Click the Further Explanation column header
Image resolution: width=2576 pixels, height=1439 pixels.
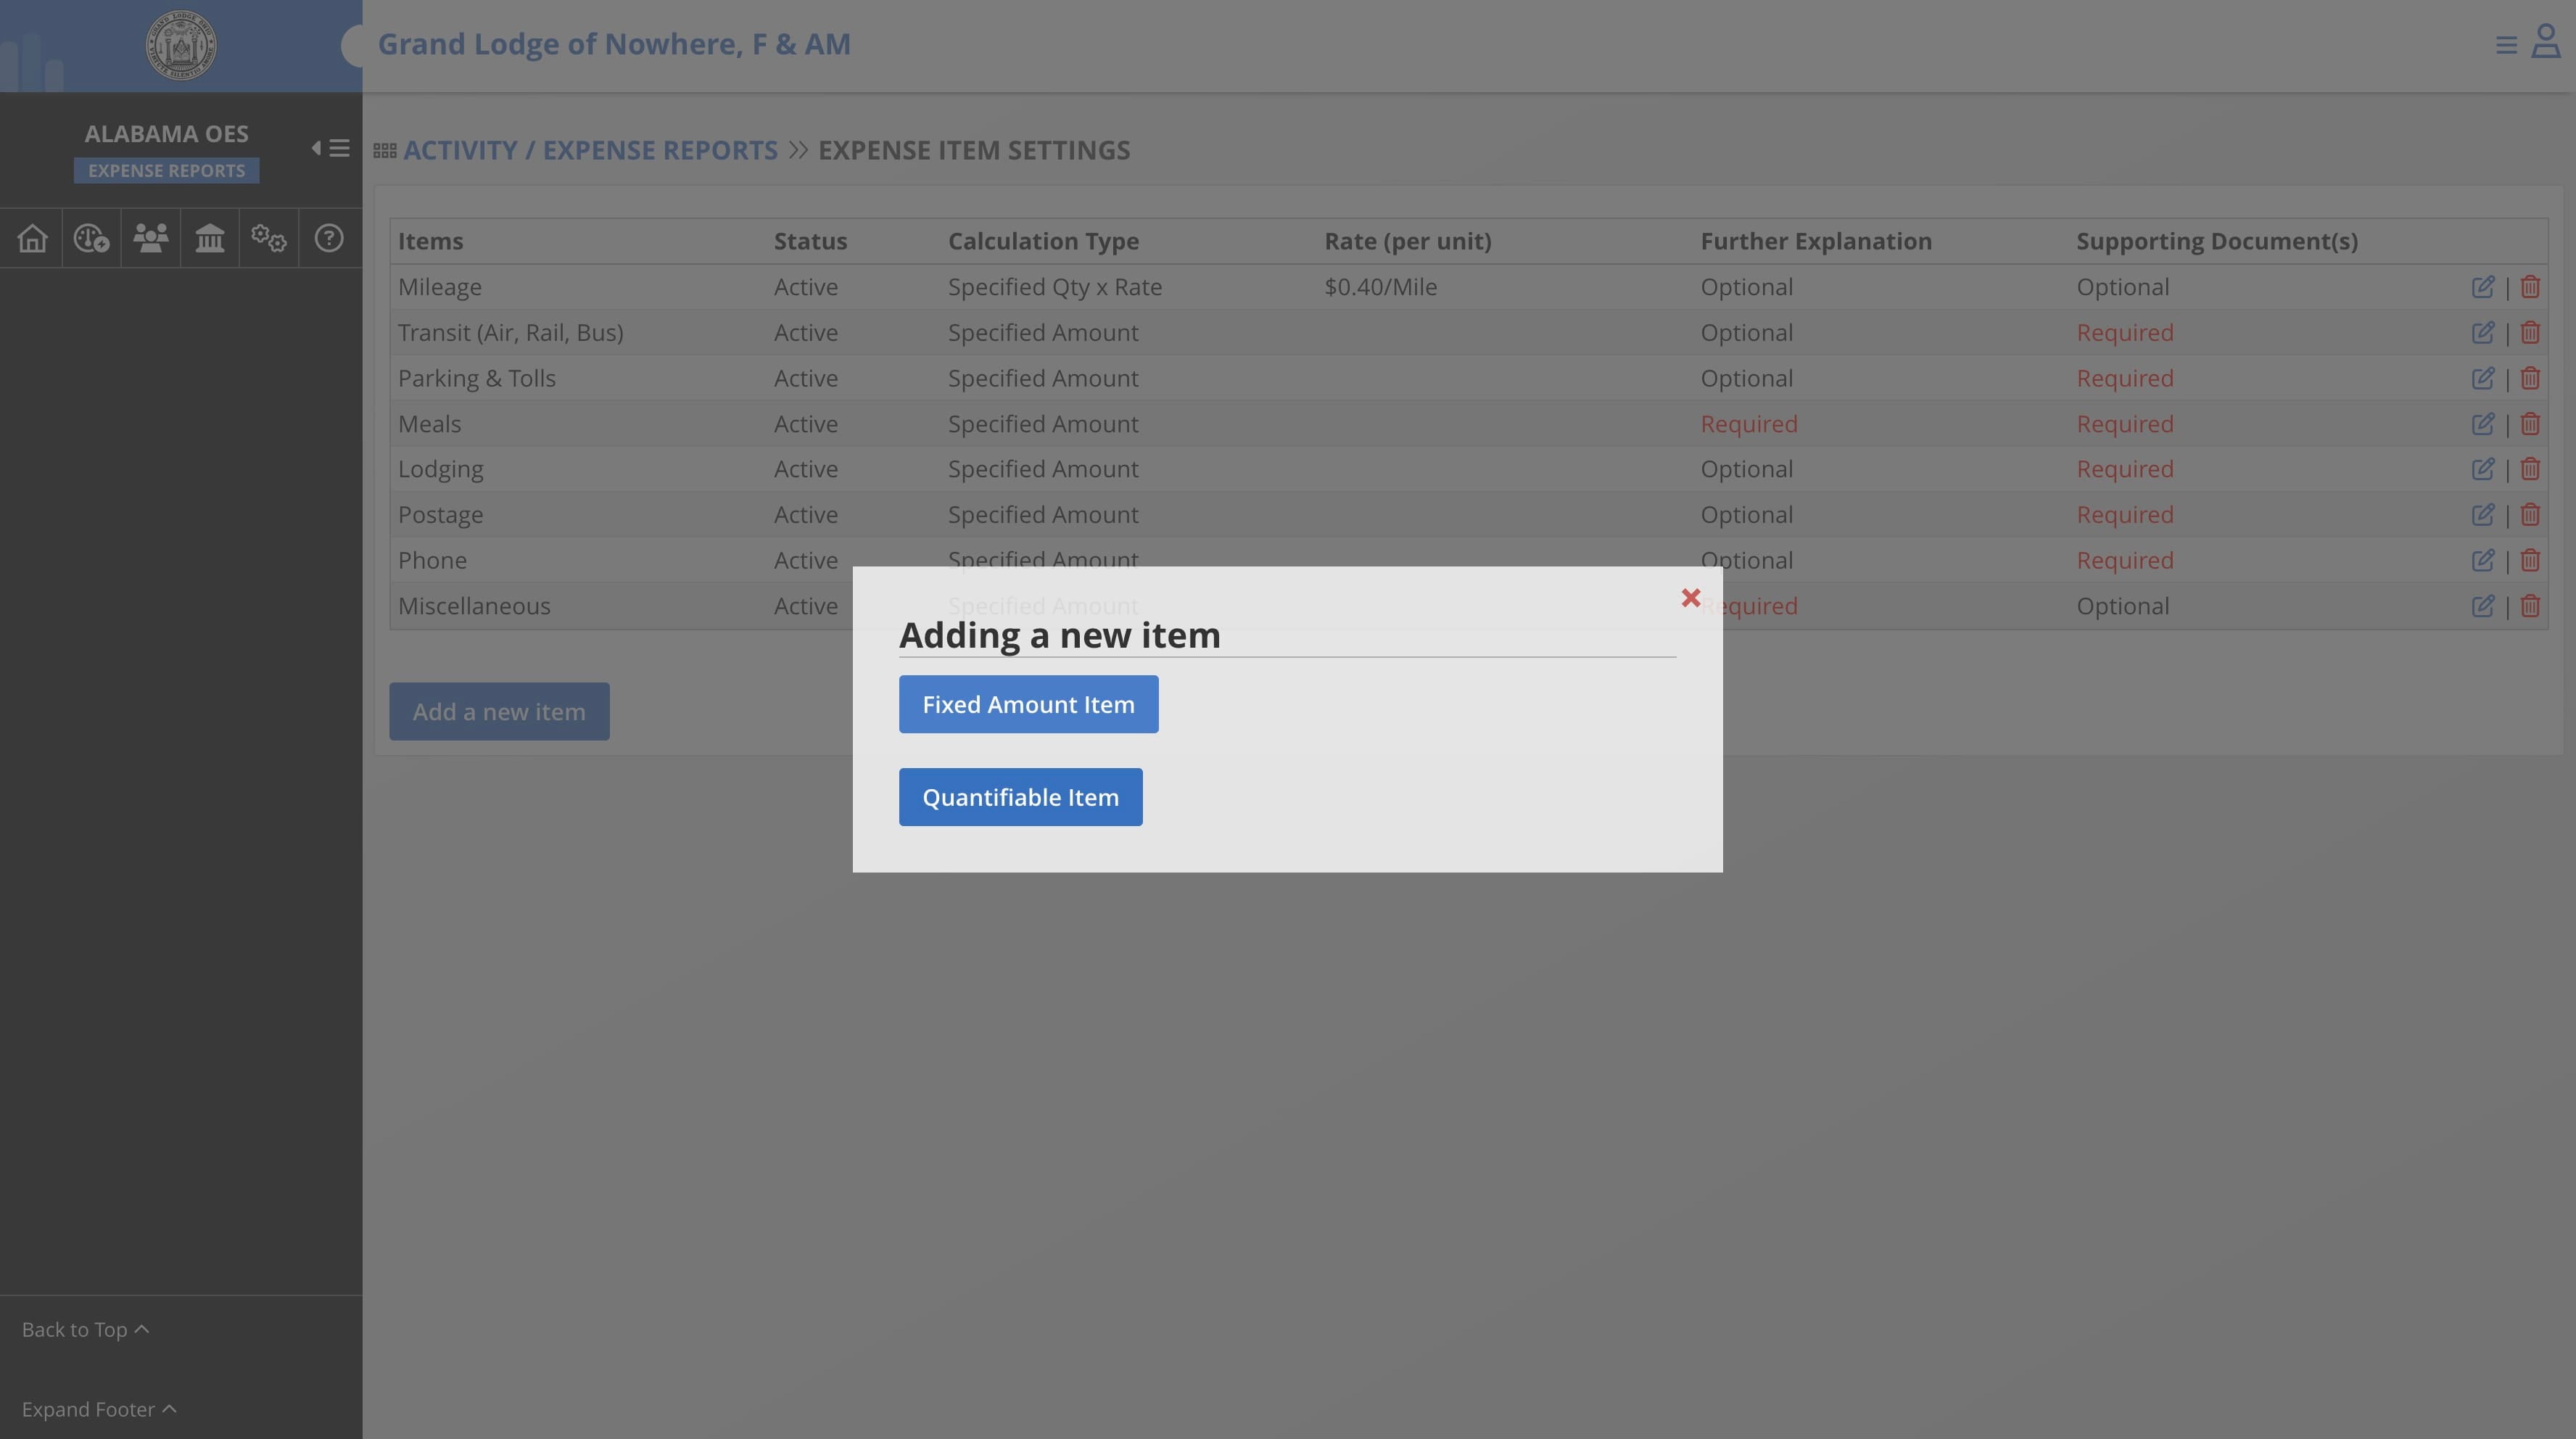pyautogui.click(x=1816, y=241)
